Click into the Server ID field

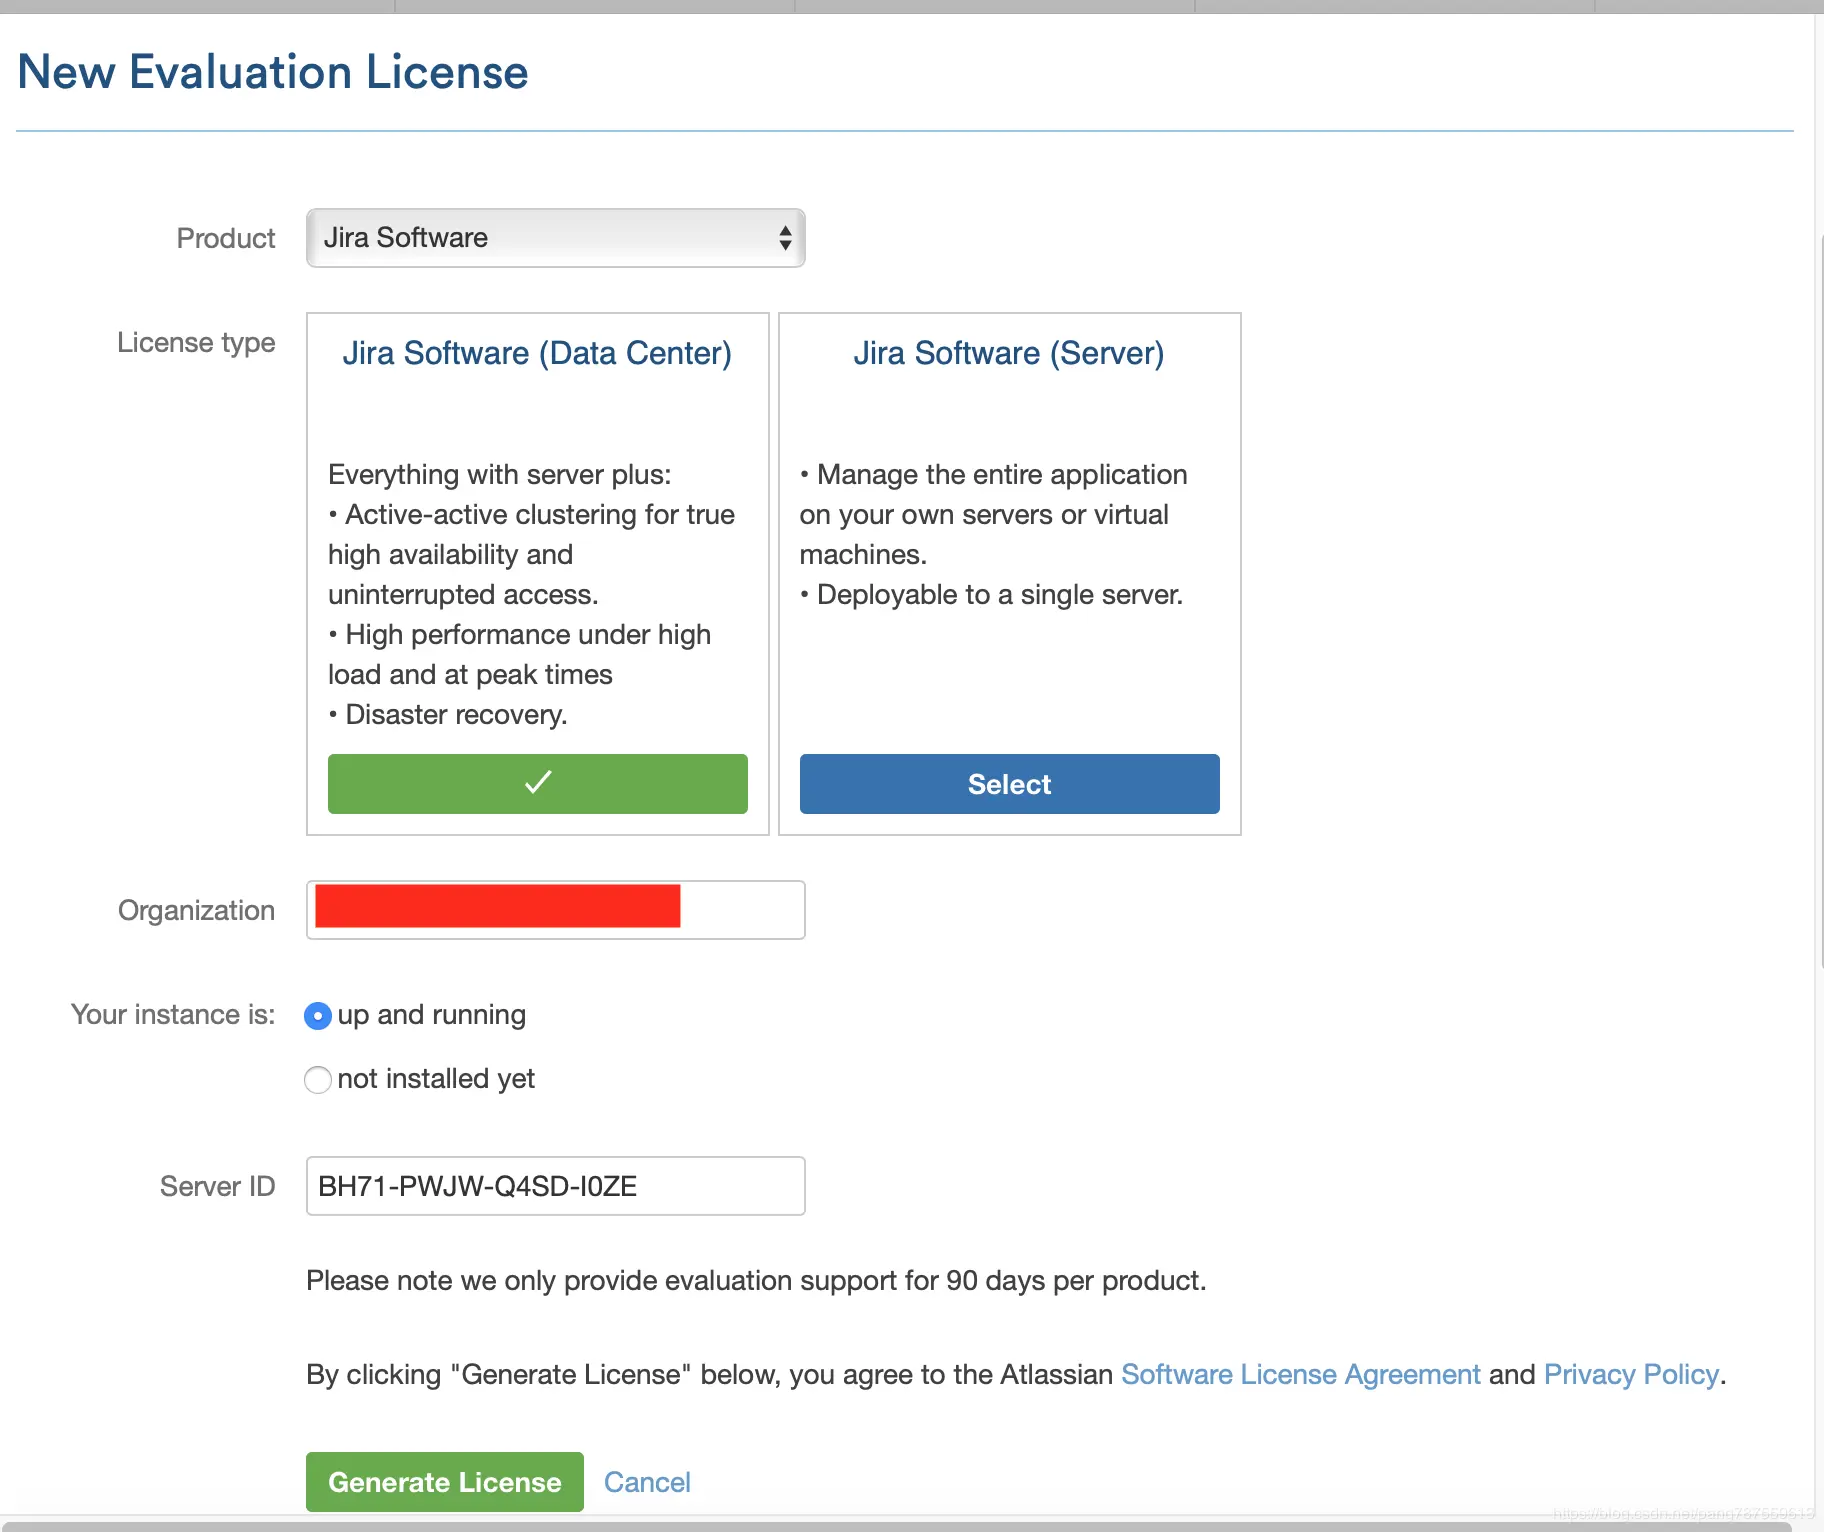tap(555, 1186)
